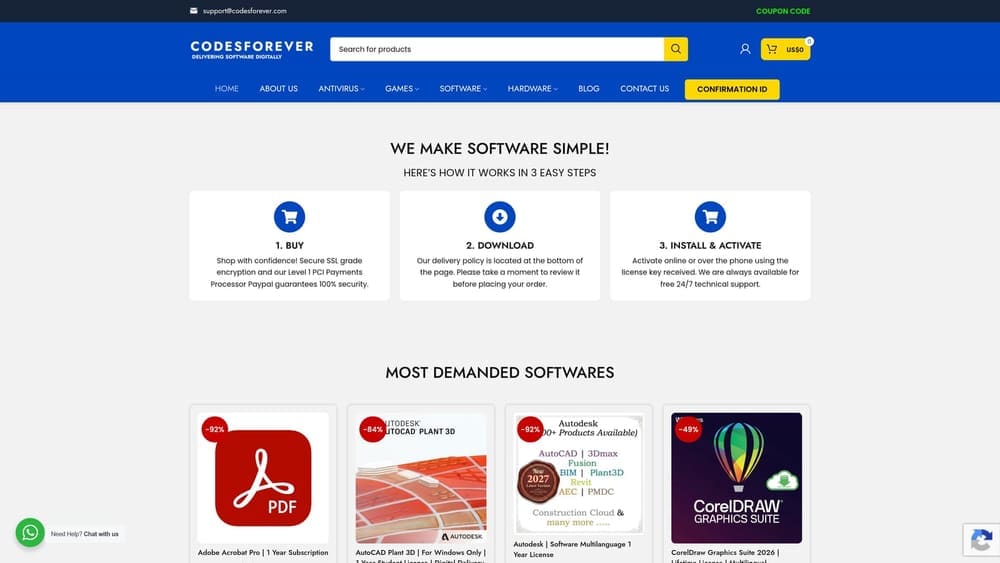Image resolution: width=1000 pixels, height=563 pixels.
Task: Expand the ANTIVIRUS dropdown menu
Action: [341, 89]
